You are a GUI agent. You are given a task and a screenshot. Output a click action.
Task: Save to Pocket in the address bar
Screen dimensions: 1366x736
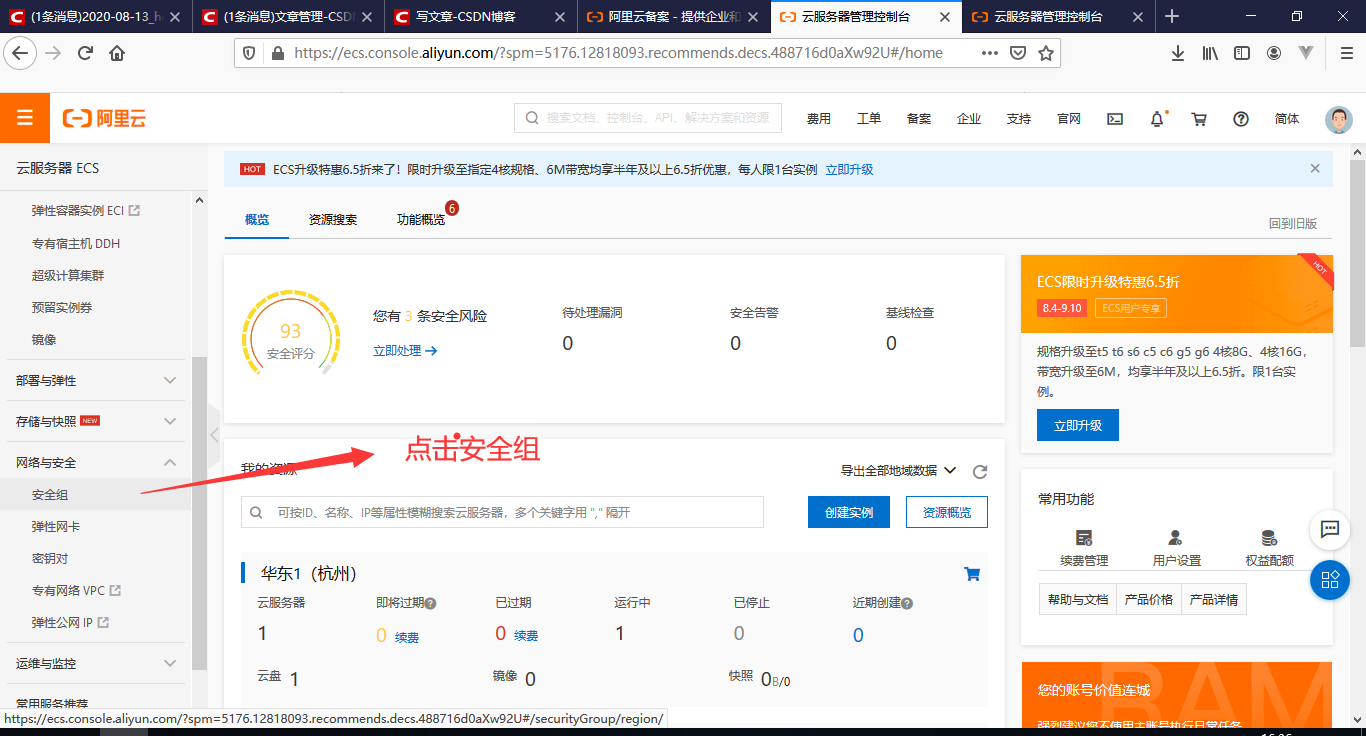click(x=1017, y=53)
